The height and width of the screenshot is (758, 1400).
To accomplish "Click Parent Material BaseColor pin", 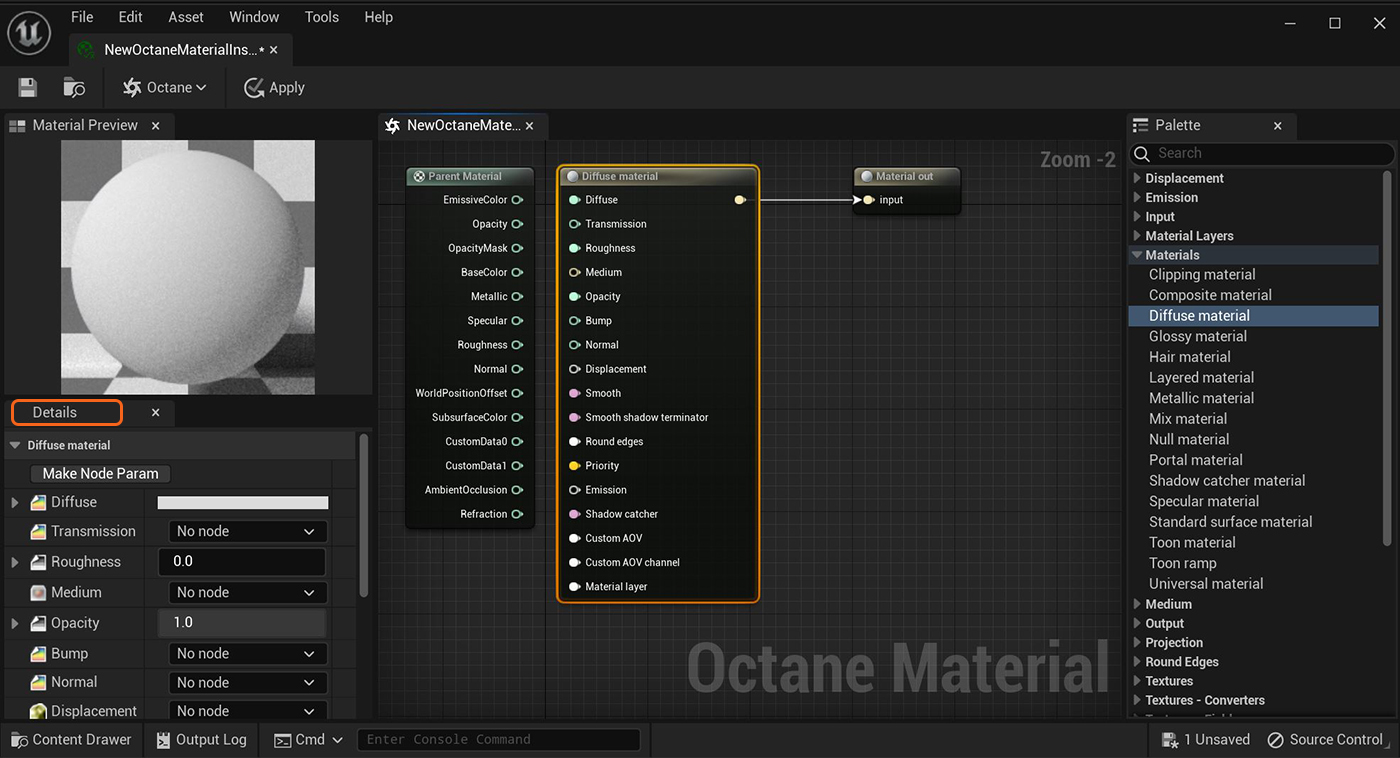I will coord(517,272).
